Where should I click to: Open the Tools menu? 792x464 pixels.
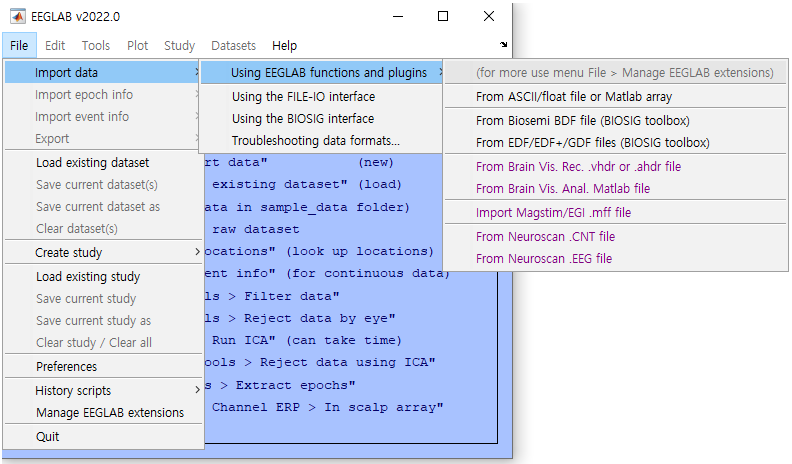(95, 45)
